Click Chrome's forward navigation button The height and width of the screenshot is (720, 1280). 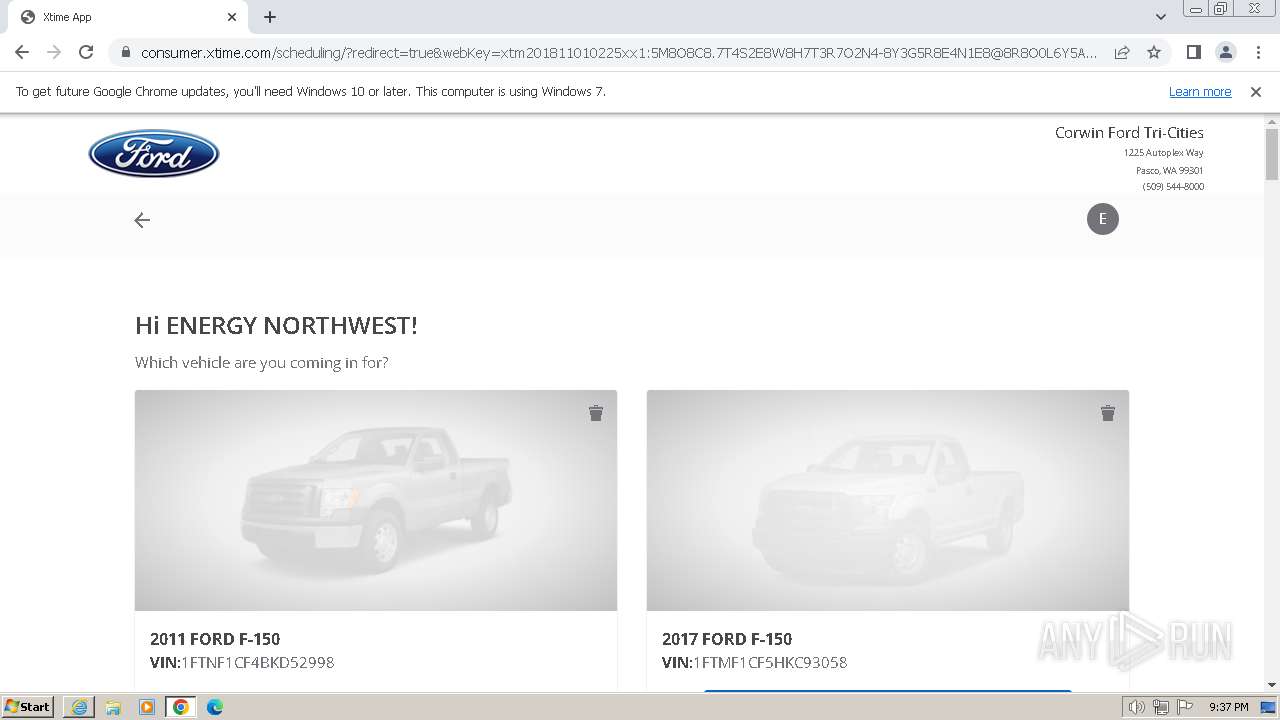tap(54, 52)
